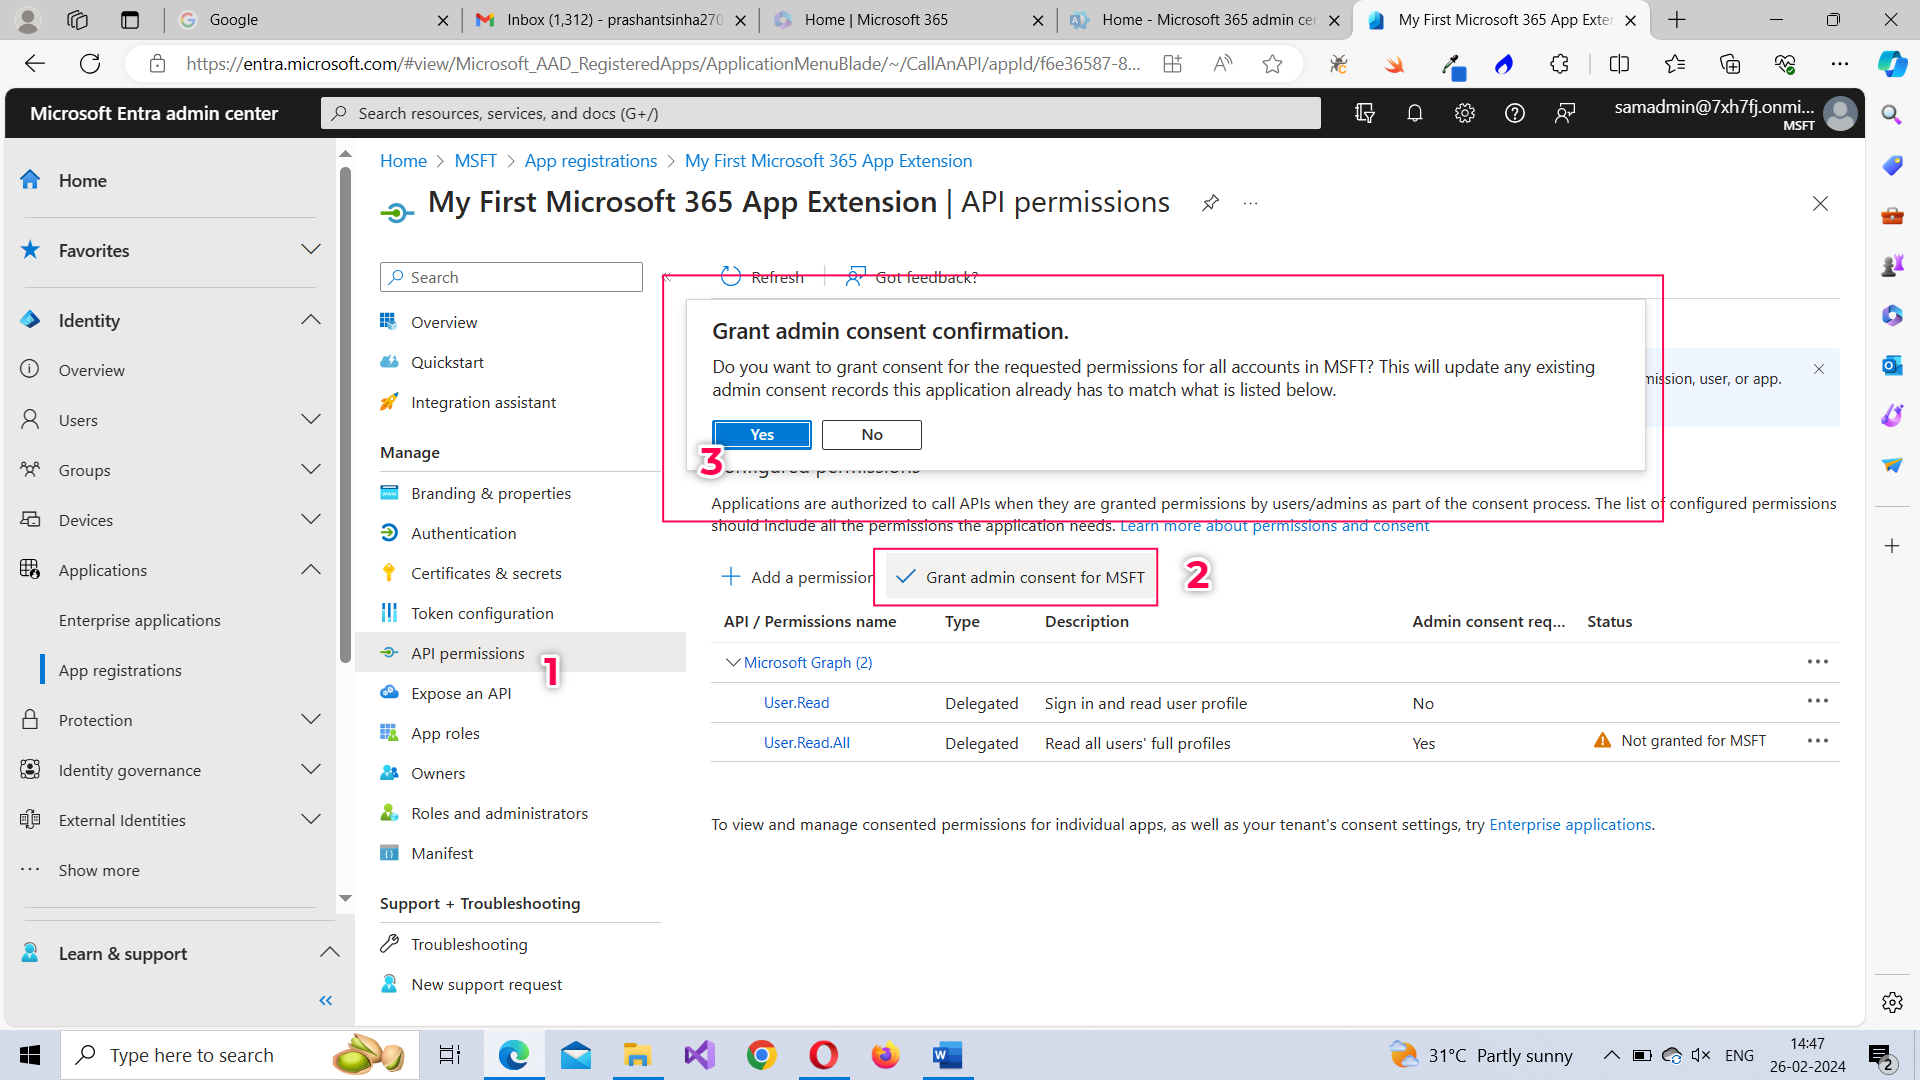Click Grant admin consent for MSFT

tap(1020, 577)
